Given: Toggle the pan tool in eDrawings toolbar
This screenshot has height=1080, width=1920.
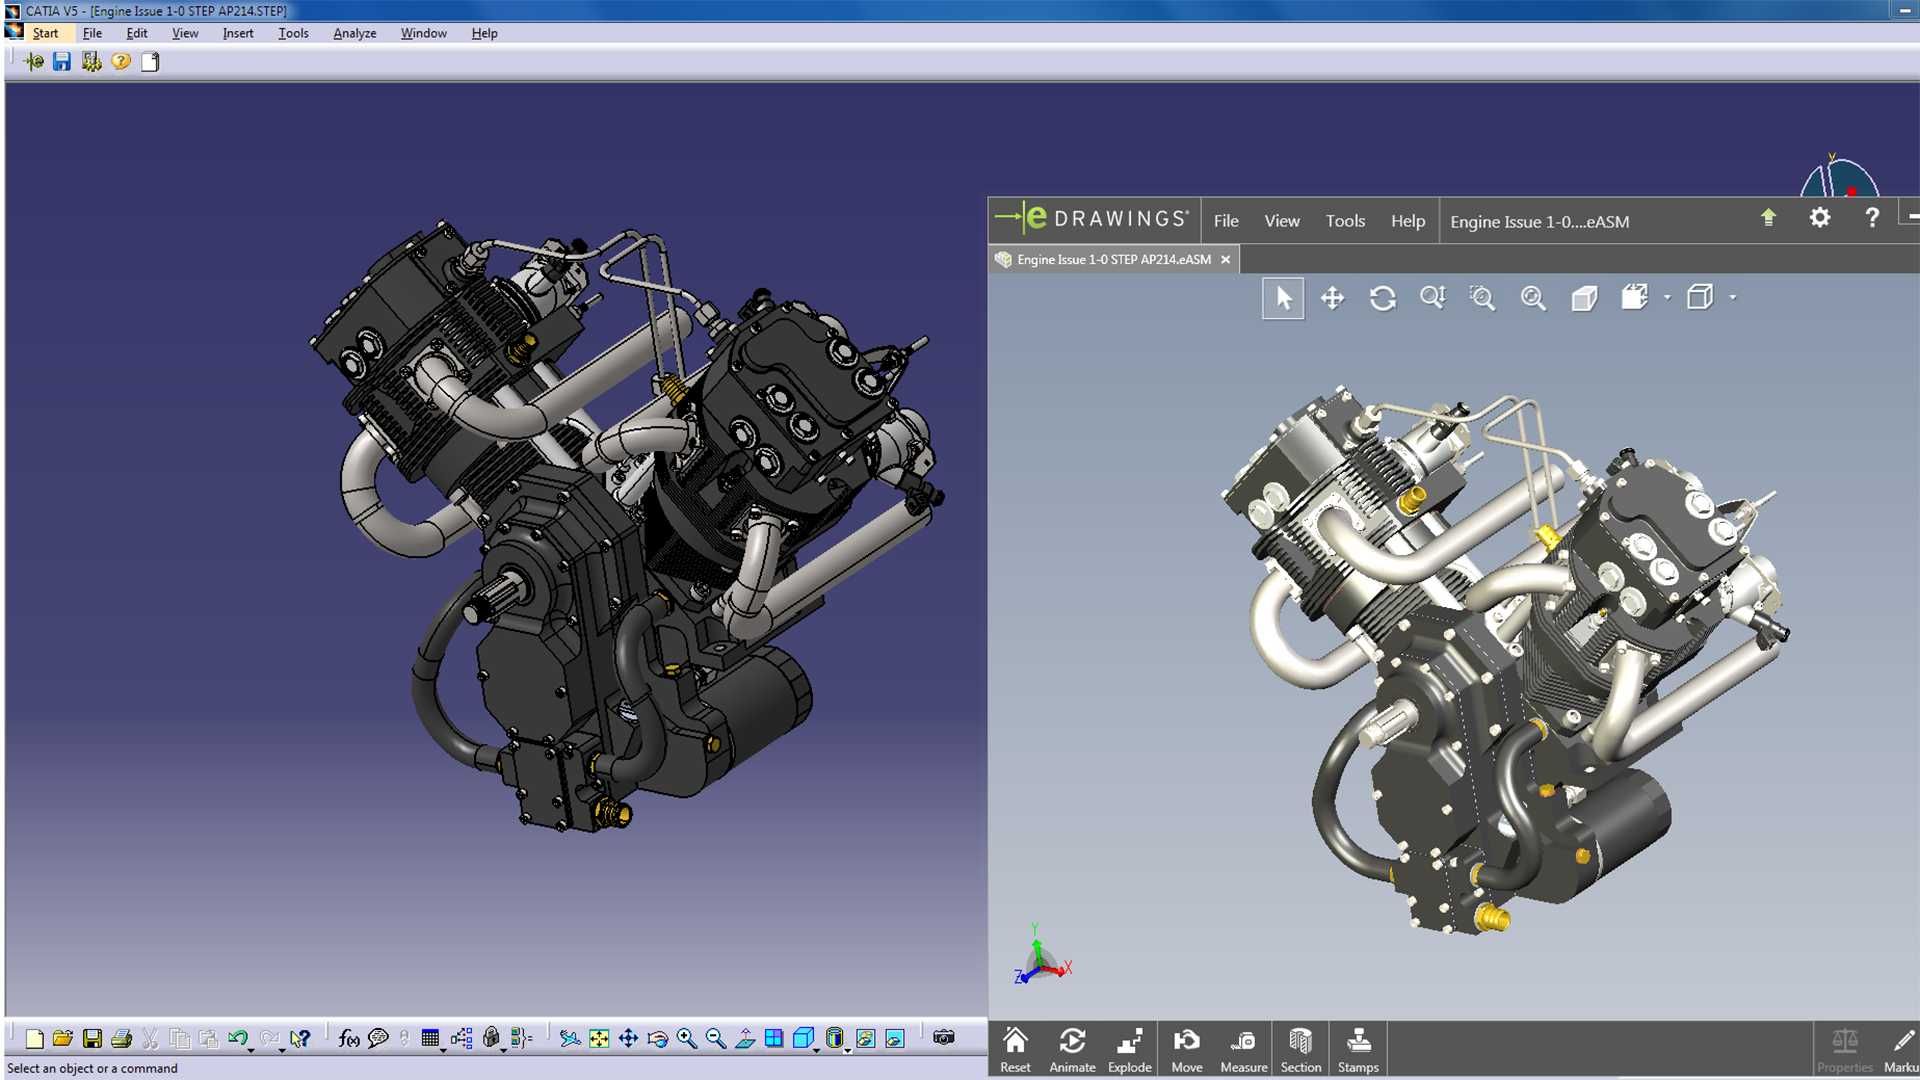Looking at the screenshot, I should click(x=1331, y=297).
